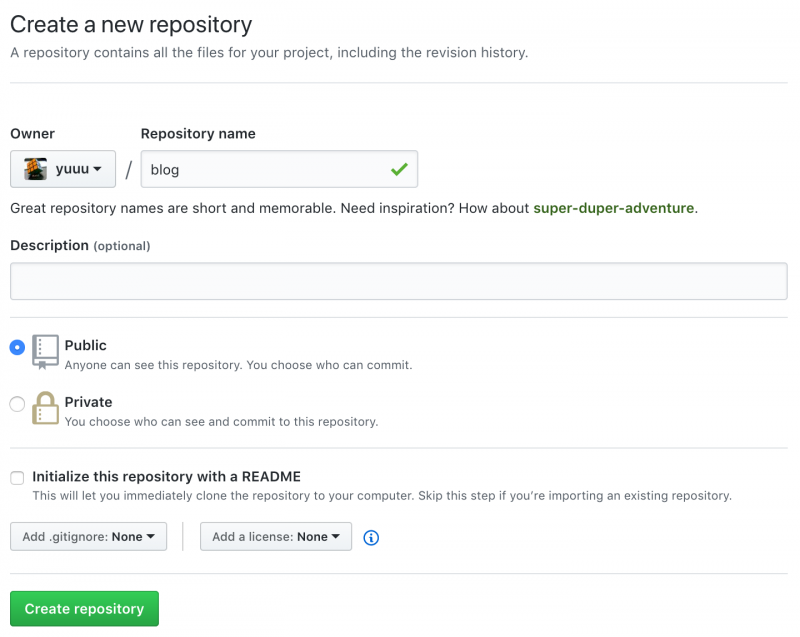This screenshot has height=637, width=800.
Task: Click the book icon beside Public
Action: (46, 352)
